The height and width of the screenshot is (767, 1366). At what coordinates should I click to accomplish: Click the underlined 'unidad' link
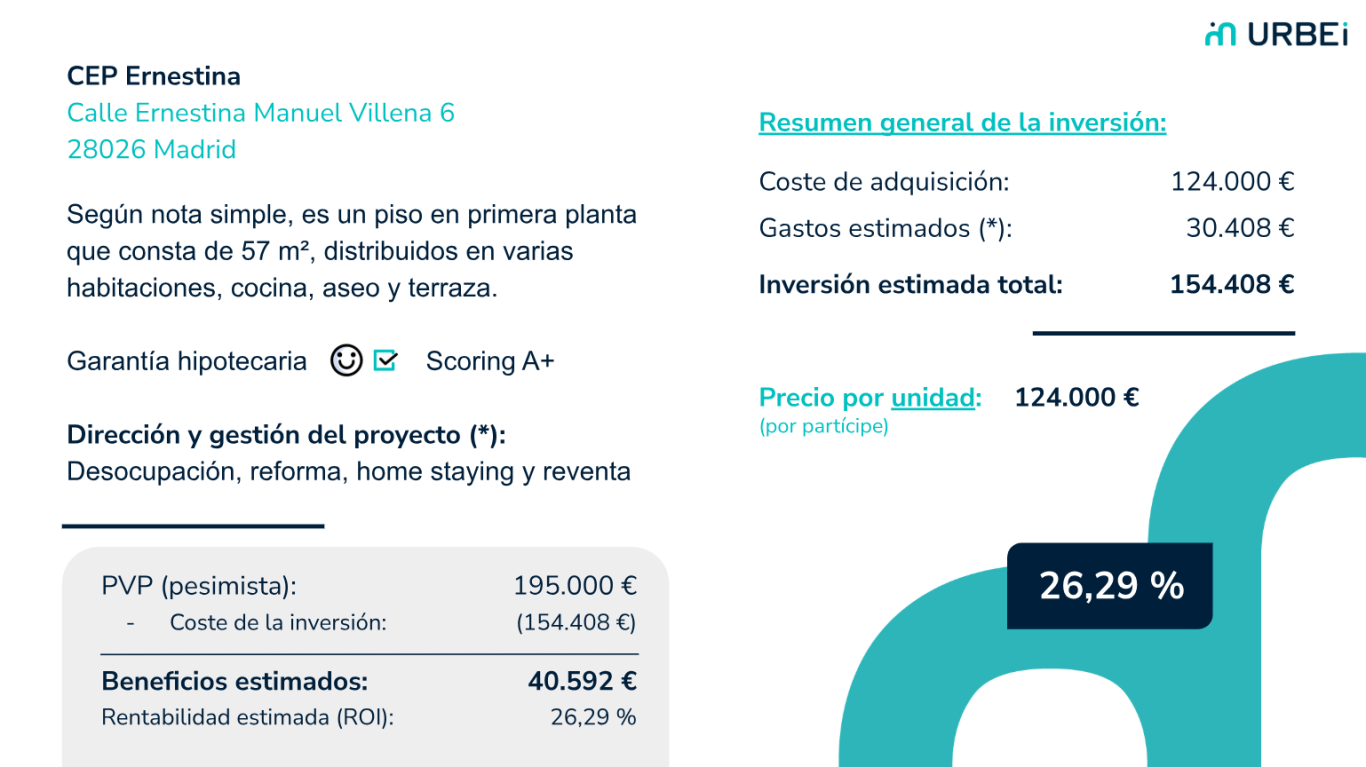[933, 398]
